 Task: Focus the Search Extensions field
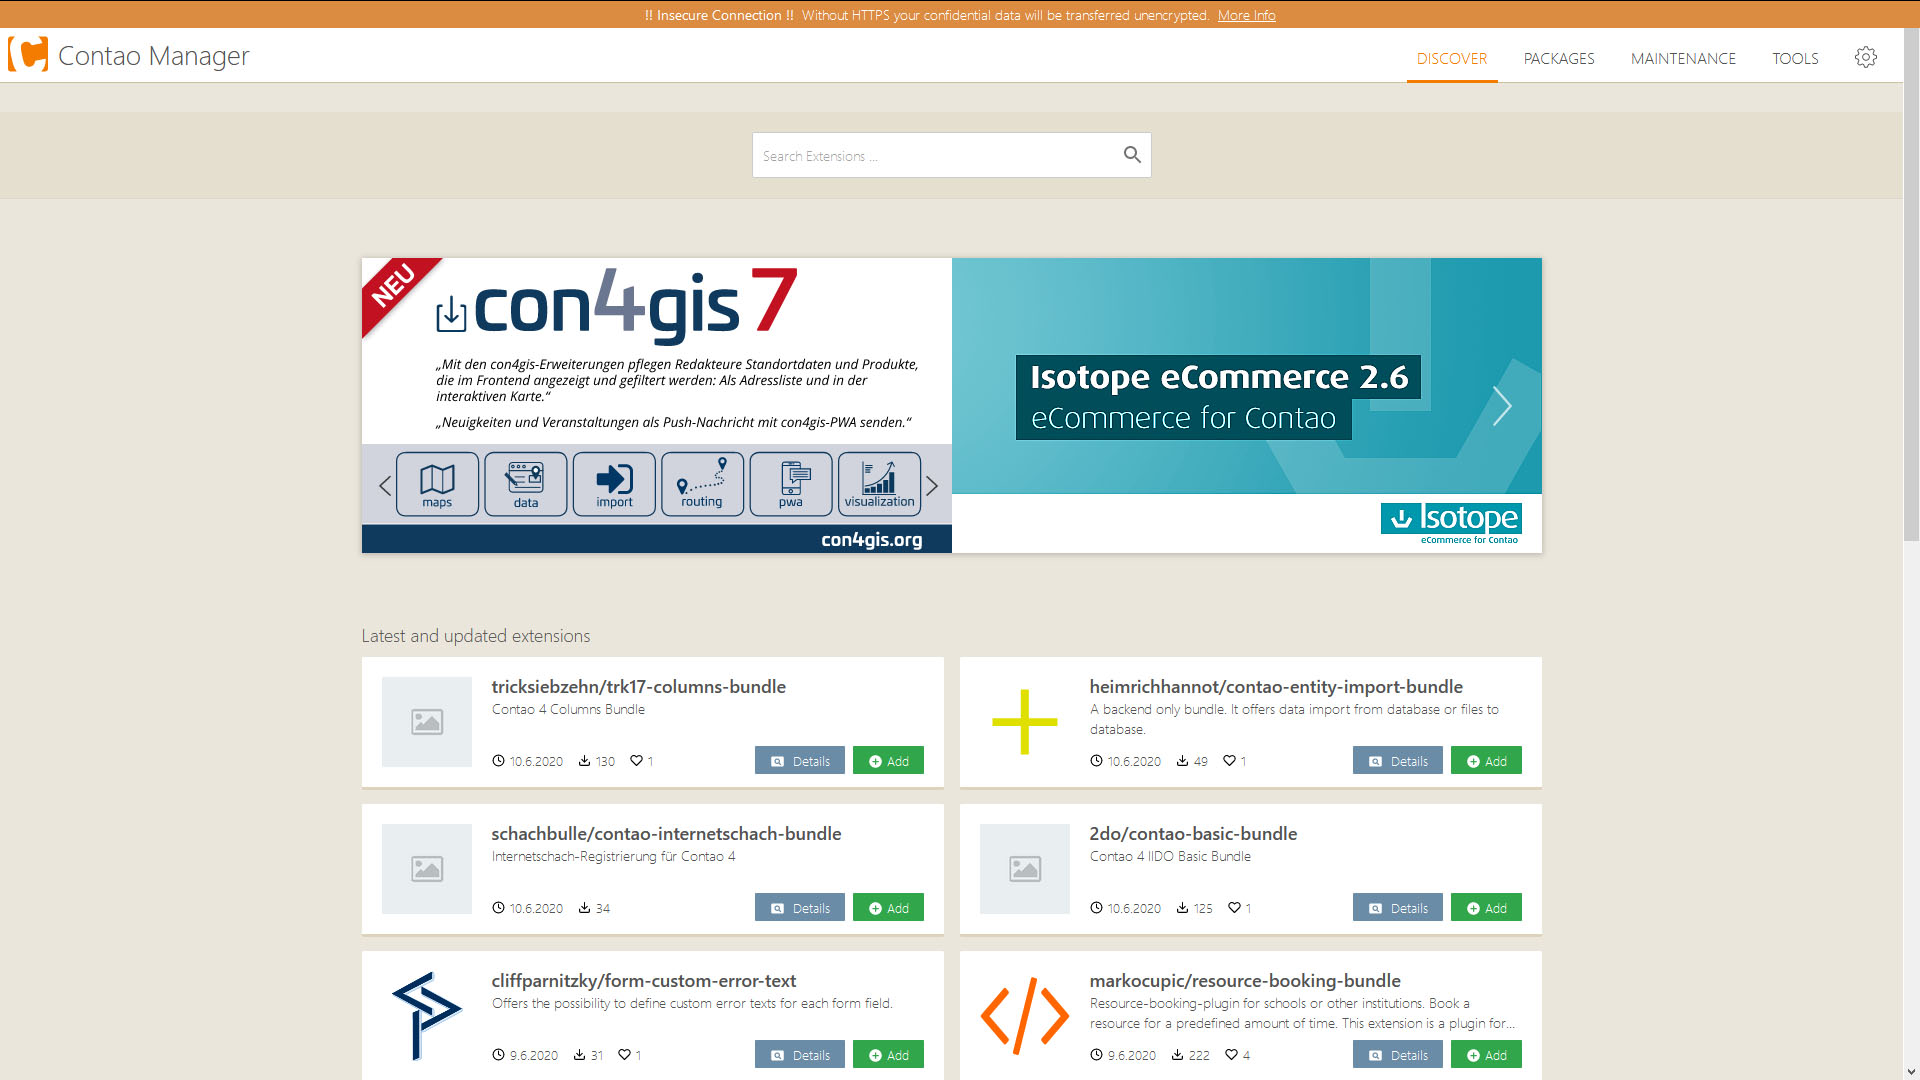point(951,155)
